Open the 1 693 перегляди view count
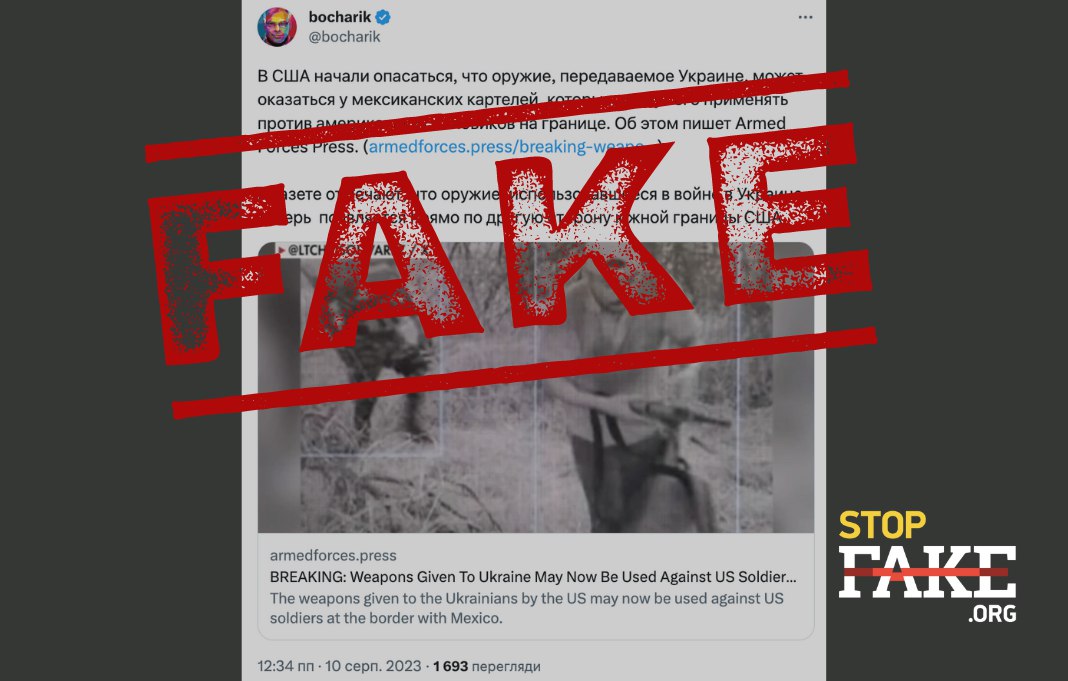The height and width of the screenshot is (681, 1068). pos(486,666)
